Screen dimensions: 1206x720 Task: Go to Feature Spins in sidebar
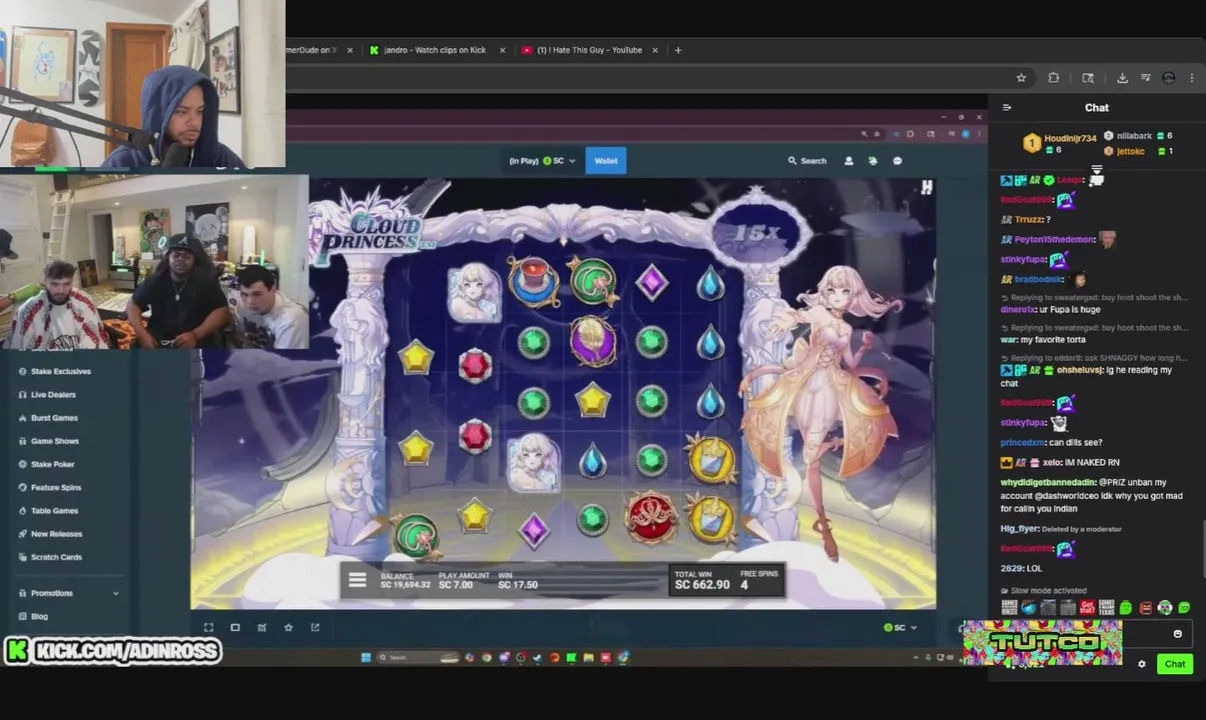pyautogui.click(x=56, y=487)
